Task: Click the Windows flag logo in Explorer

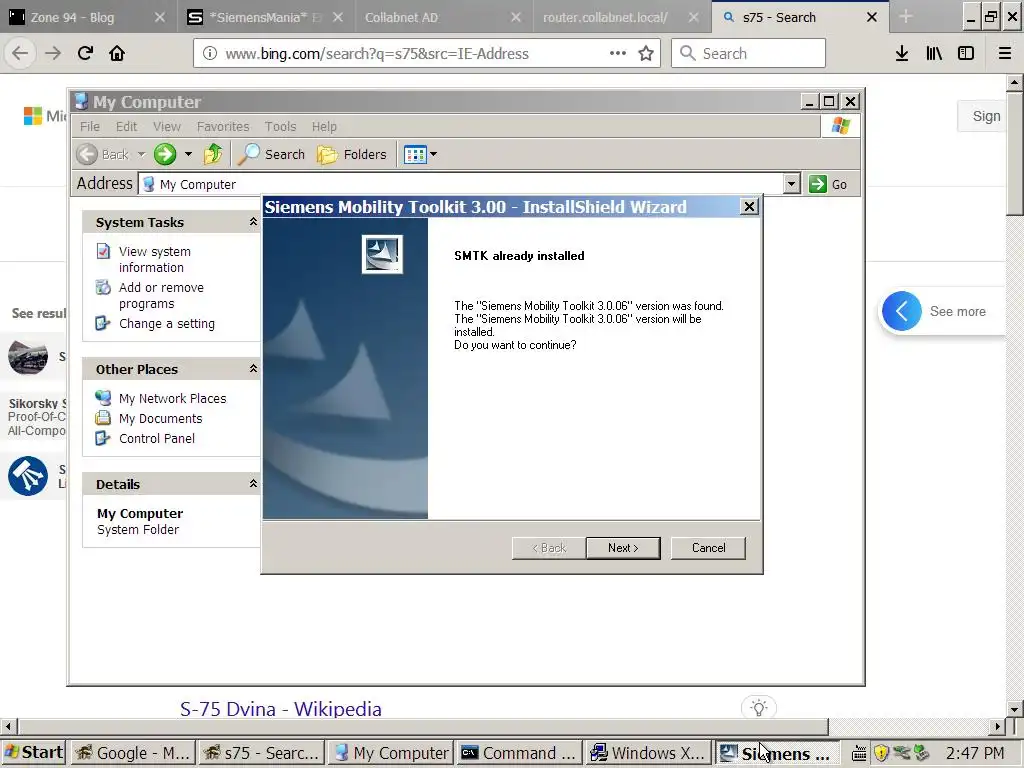Action: [x=840, y=125]
